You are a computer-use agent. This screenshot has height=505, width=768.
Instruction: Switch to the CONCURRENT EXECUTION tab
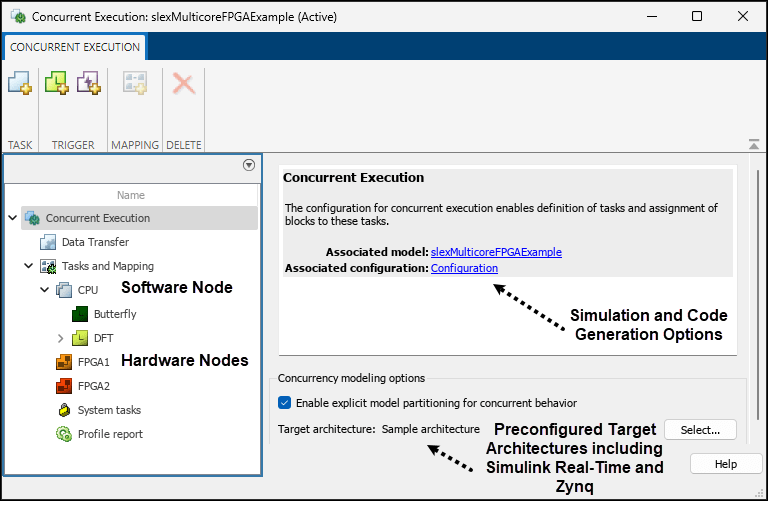(75, 47)
